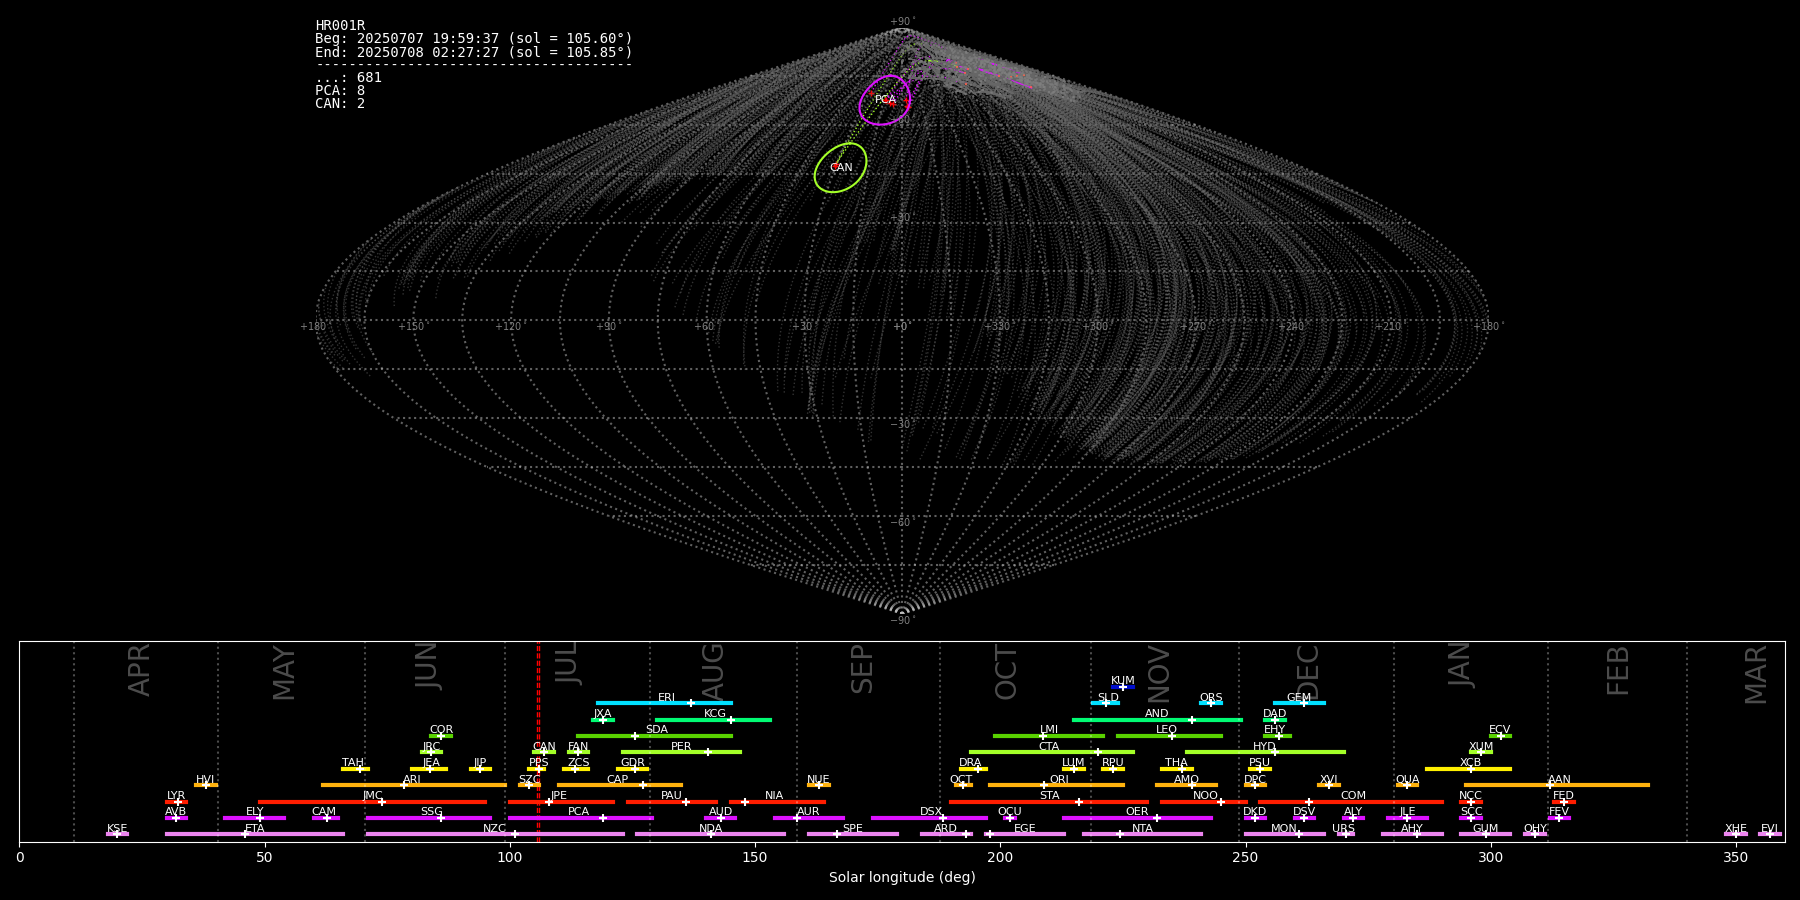Click the DSX shower bar label
Viewport: 1800px width, 900px height.
pos(931,812)
